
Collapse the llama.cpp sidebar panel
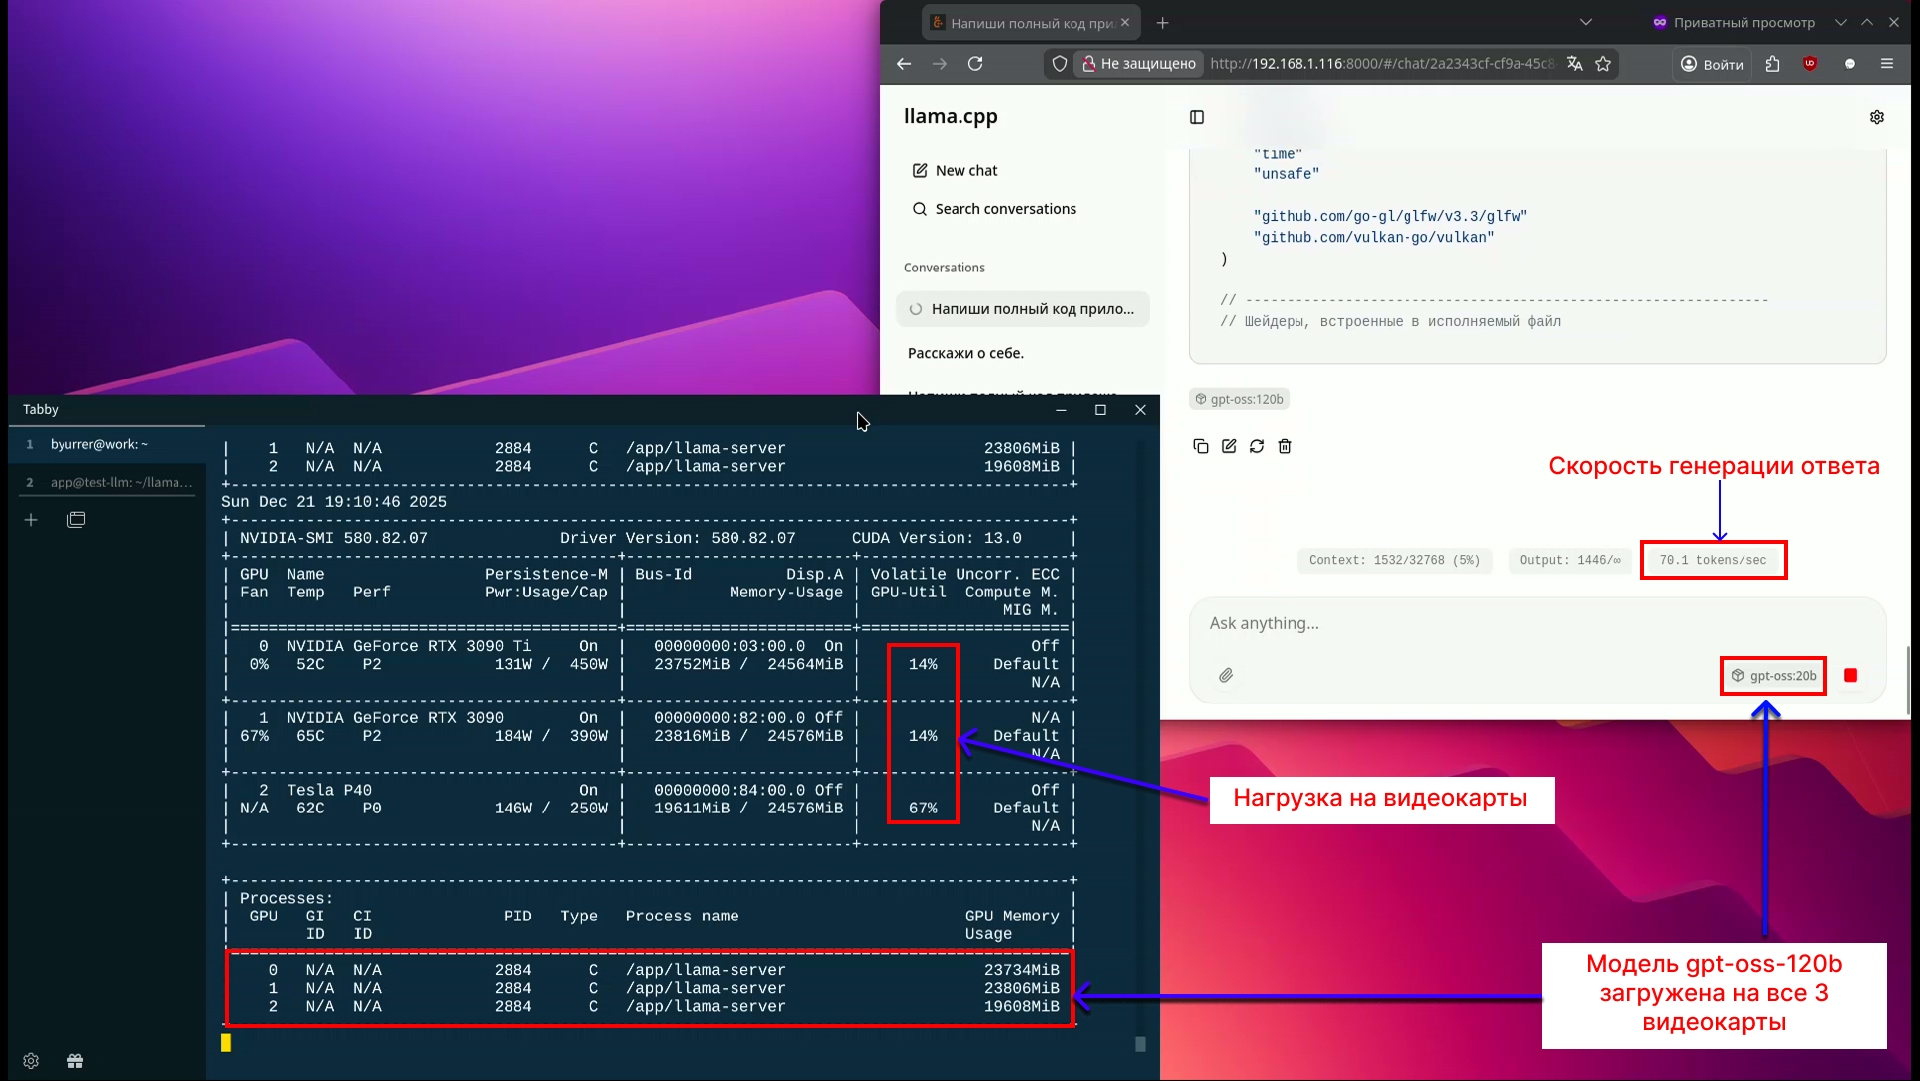(x=1197, y=117)
